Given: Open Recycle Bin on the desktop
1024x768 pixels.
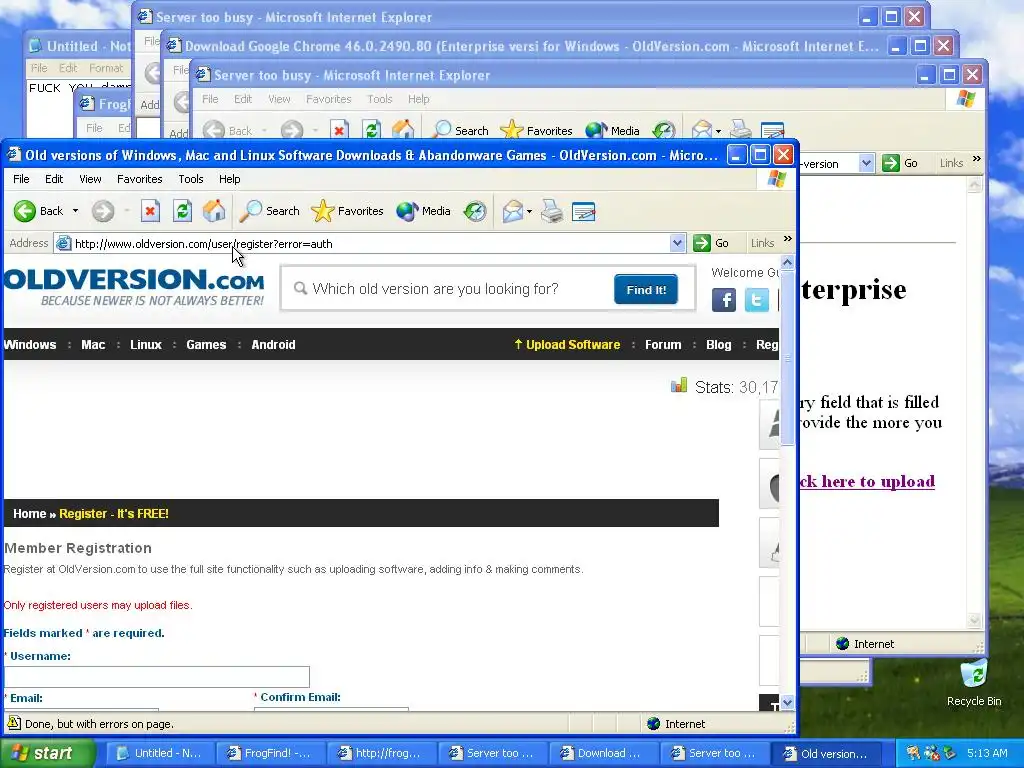Looking at the screenshot, I should coord(974,682).
